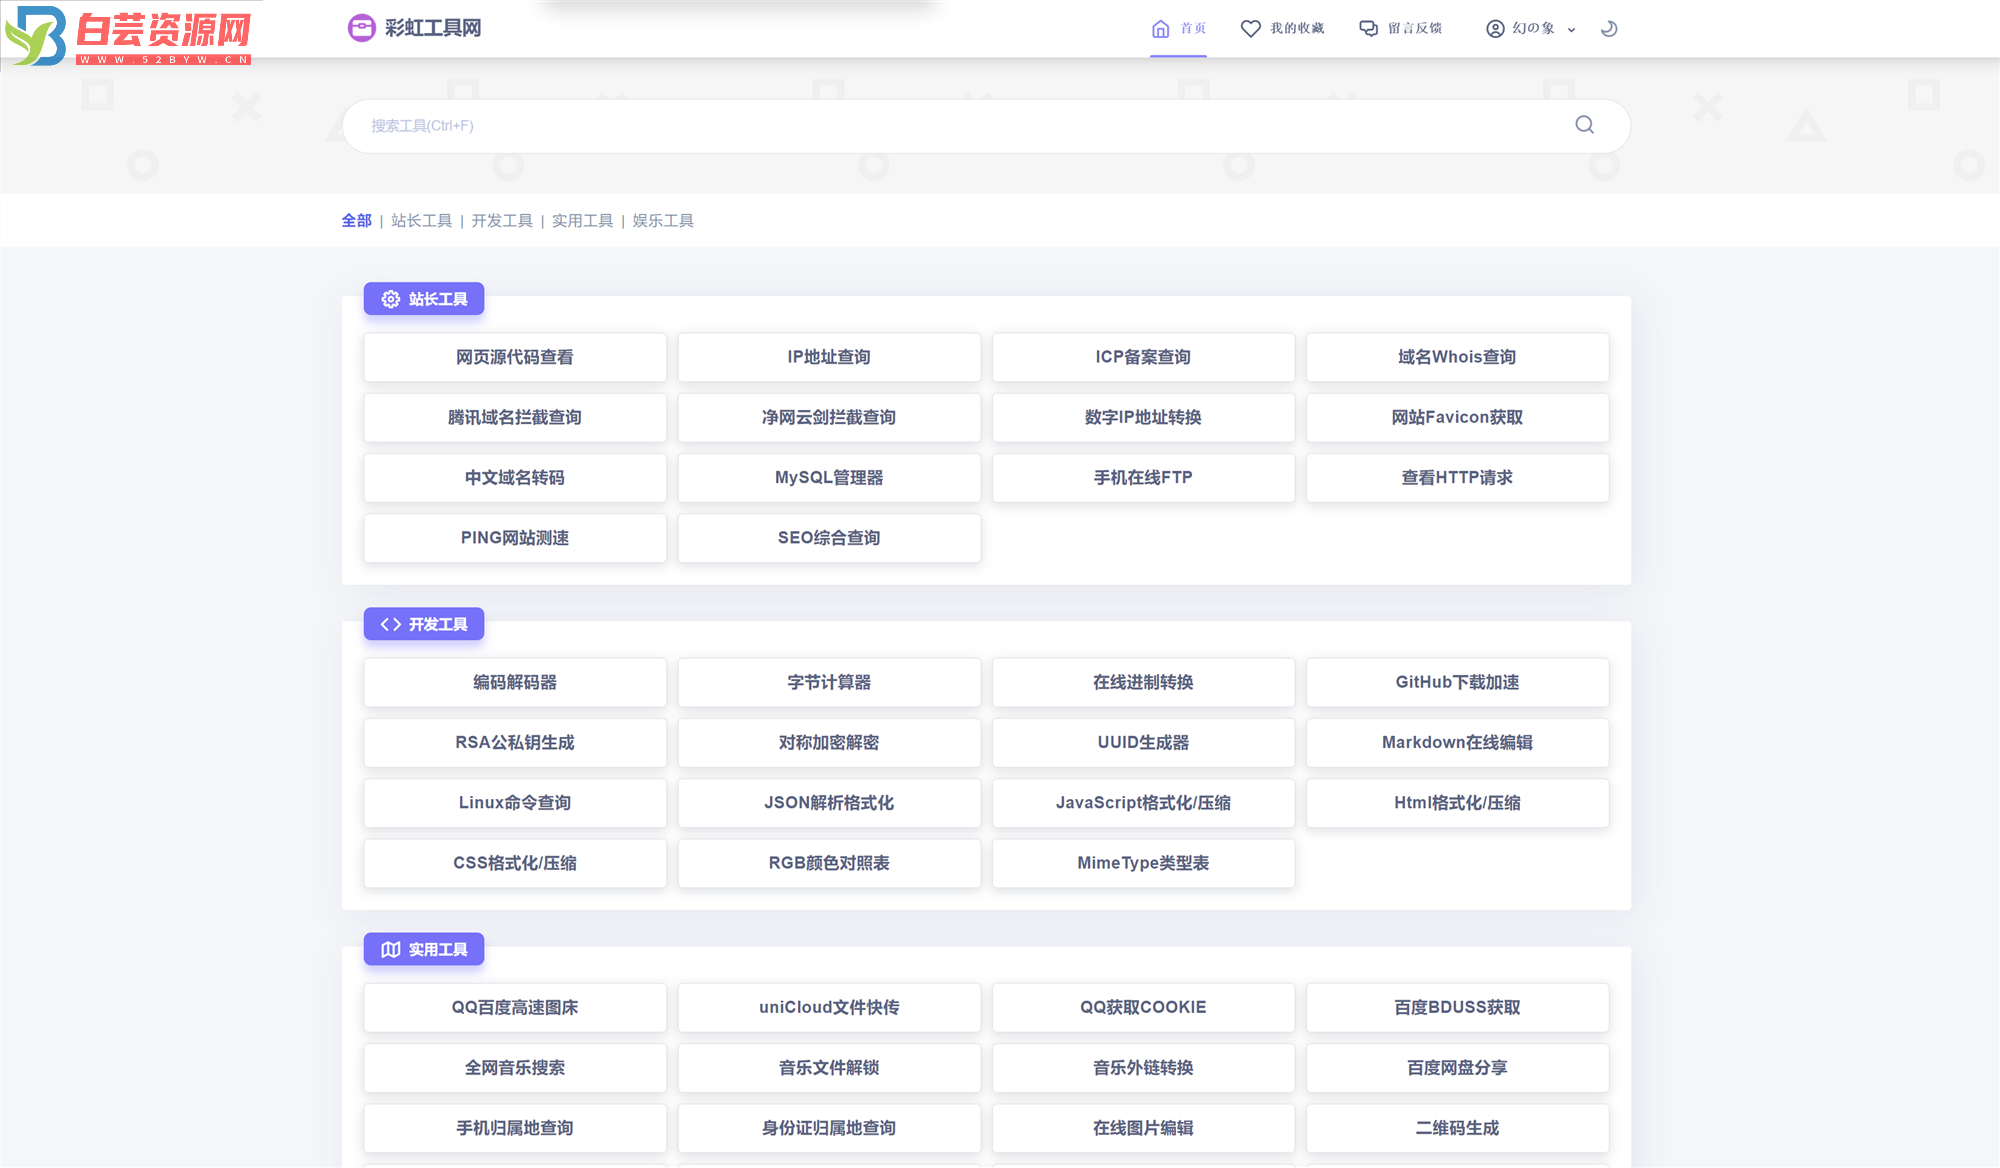
Task: Open RGB颜色对照表 tool
Action: coord(829,863)
